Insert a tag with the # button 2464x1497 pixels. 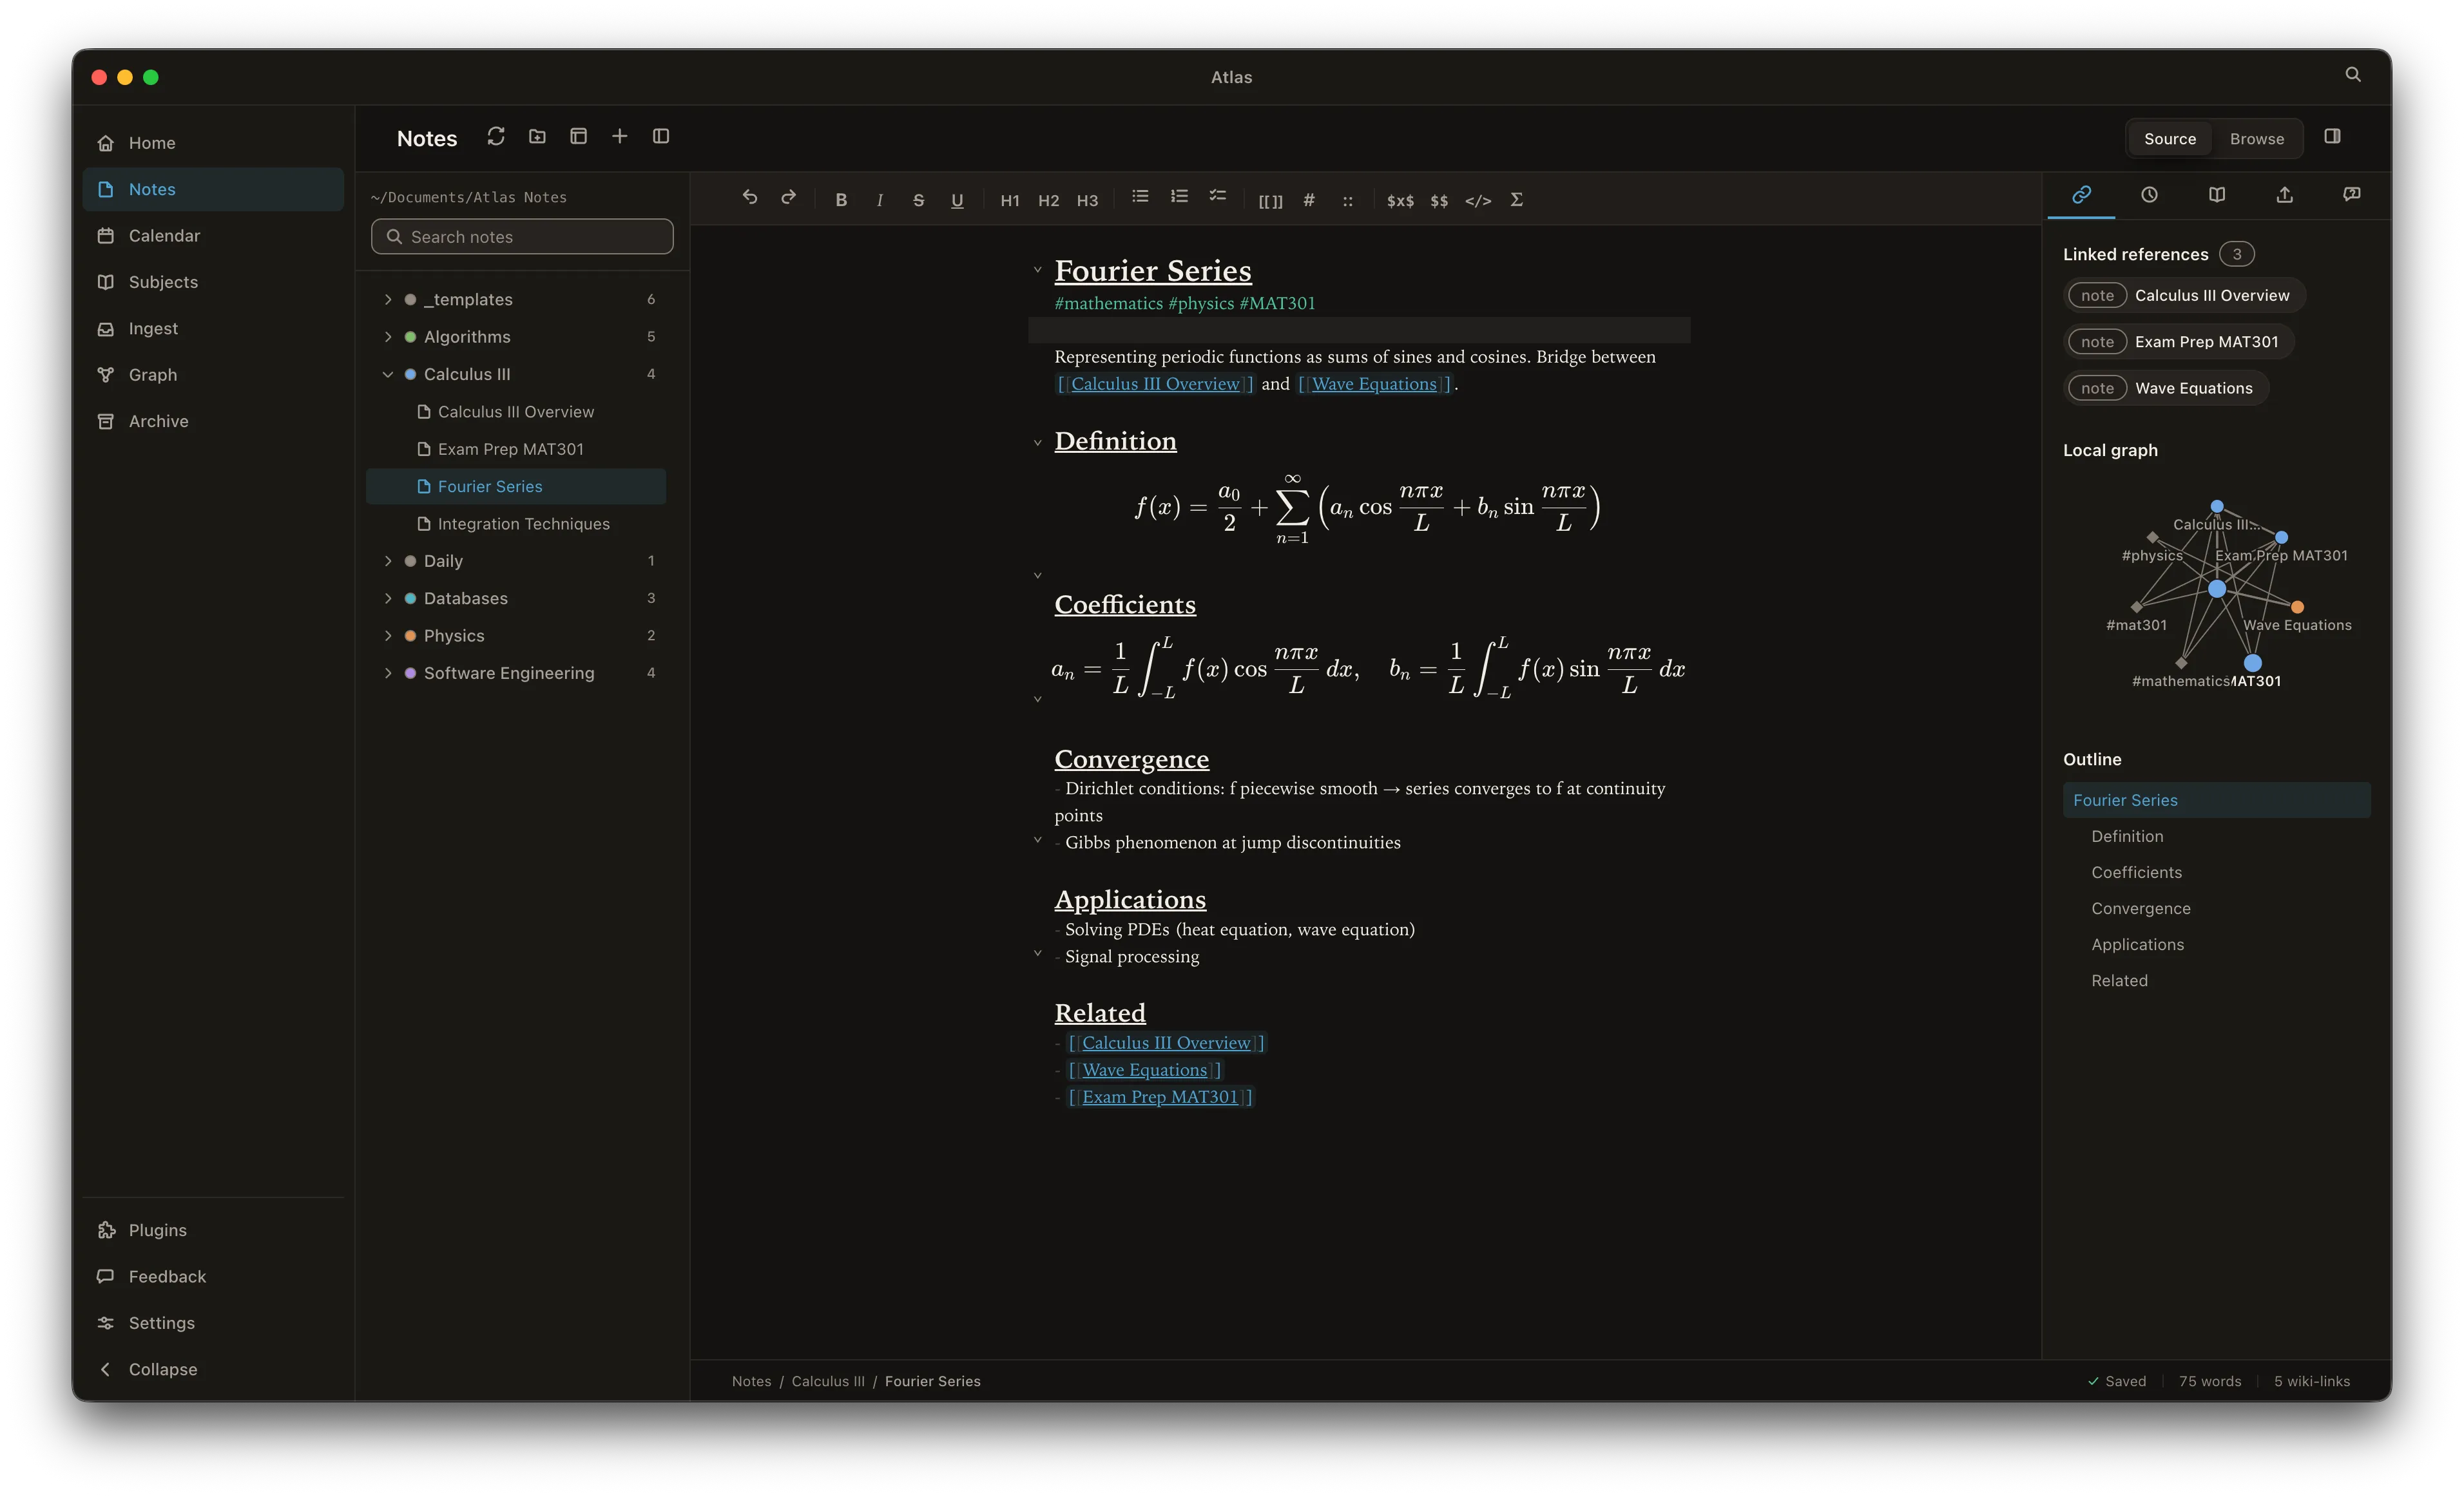click(x=1308, y=200)
